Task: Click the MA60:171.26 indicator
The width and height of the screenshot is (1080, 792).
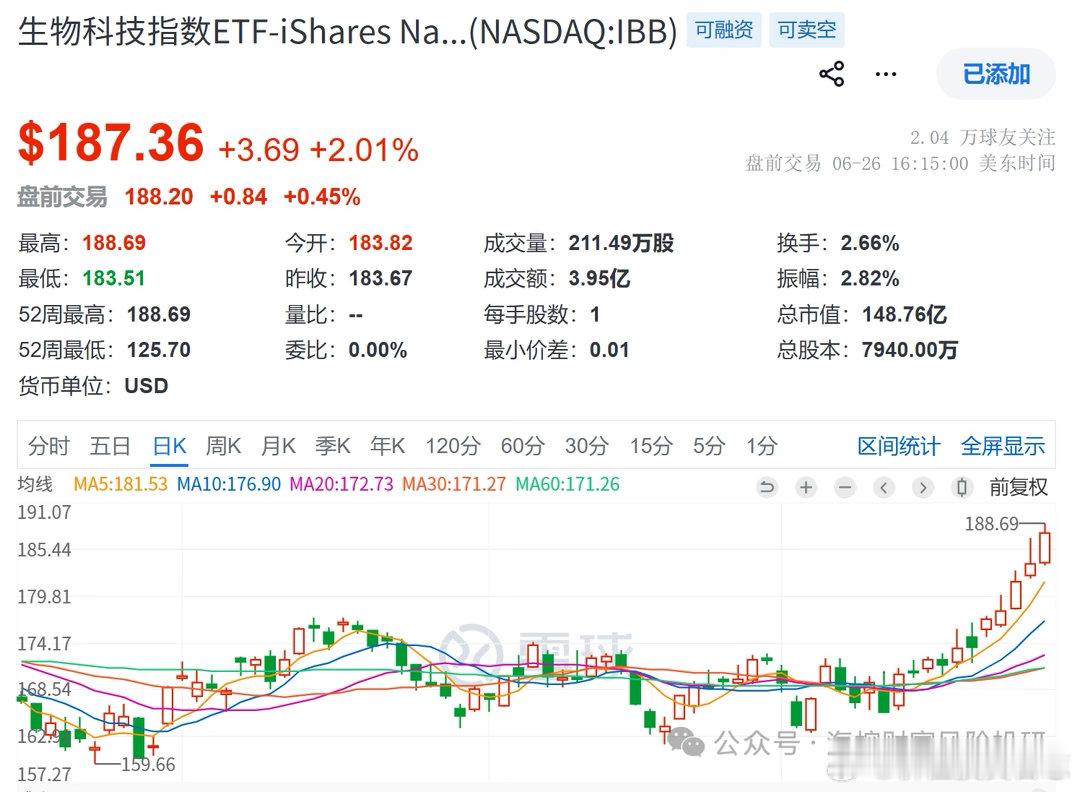Action: [x=568, y=484]
